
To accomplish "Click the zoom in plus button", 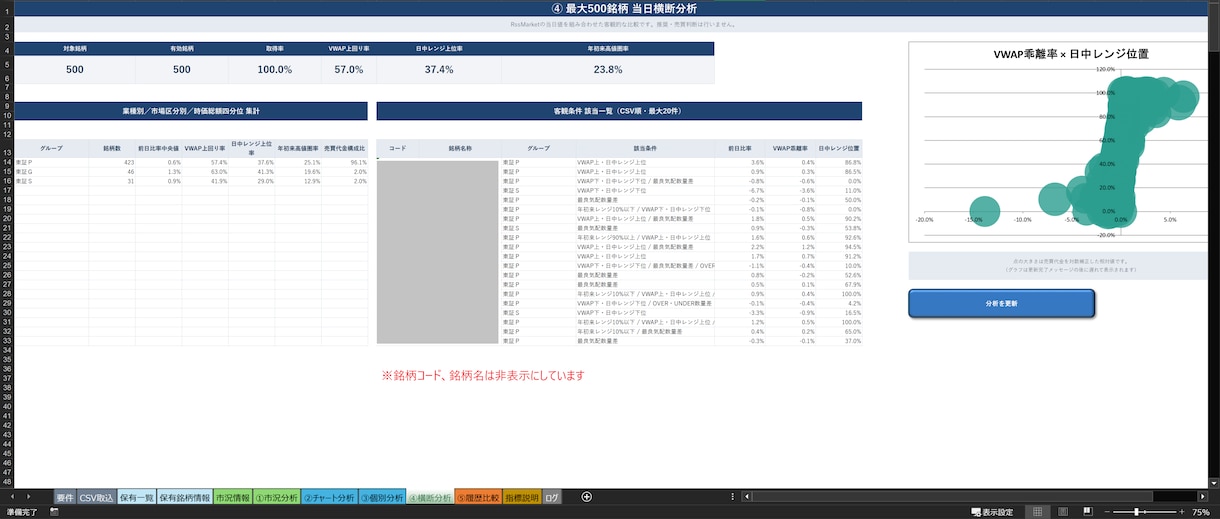I will 1181,512.
